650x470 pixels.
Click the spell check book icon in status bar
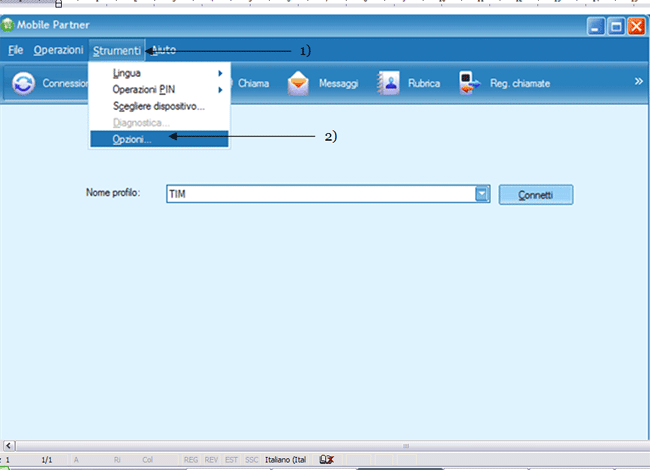(326, 459)
